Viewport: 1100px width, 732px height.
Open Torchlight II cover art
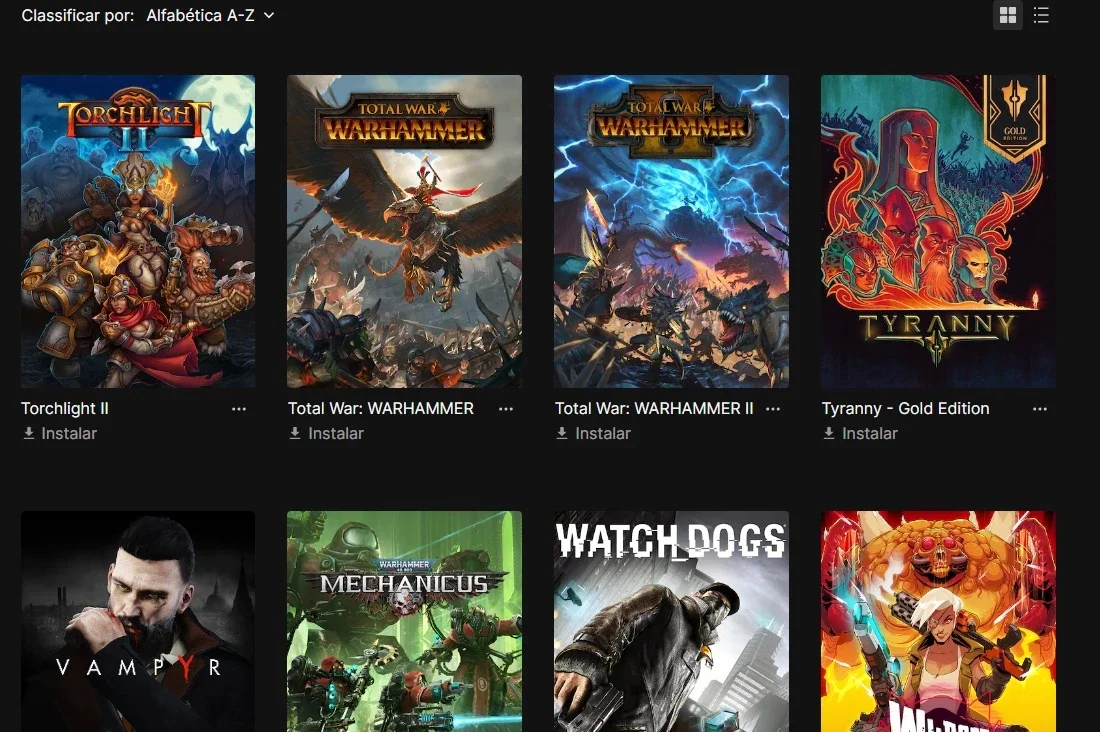138,232
